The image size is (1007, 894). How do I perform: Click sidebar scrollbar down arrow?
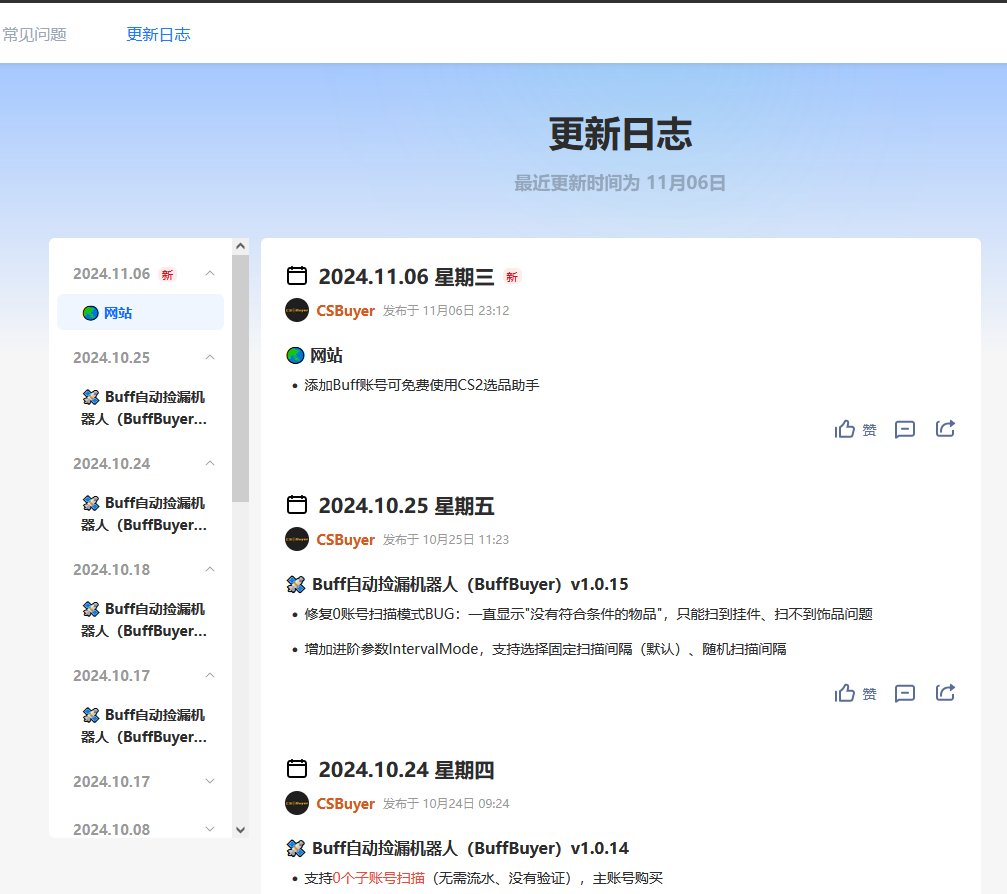coord(240,830)
